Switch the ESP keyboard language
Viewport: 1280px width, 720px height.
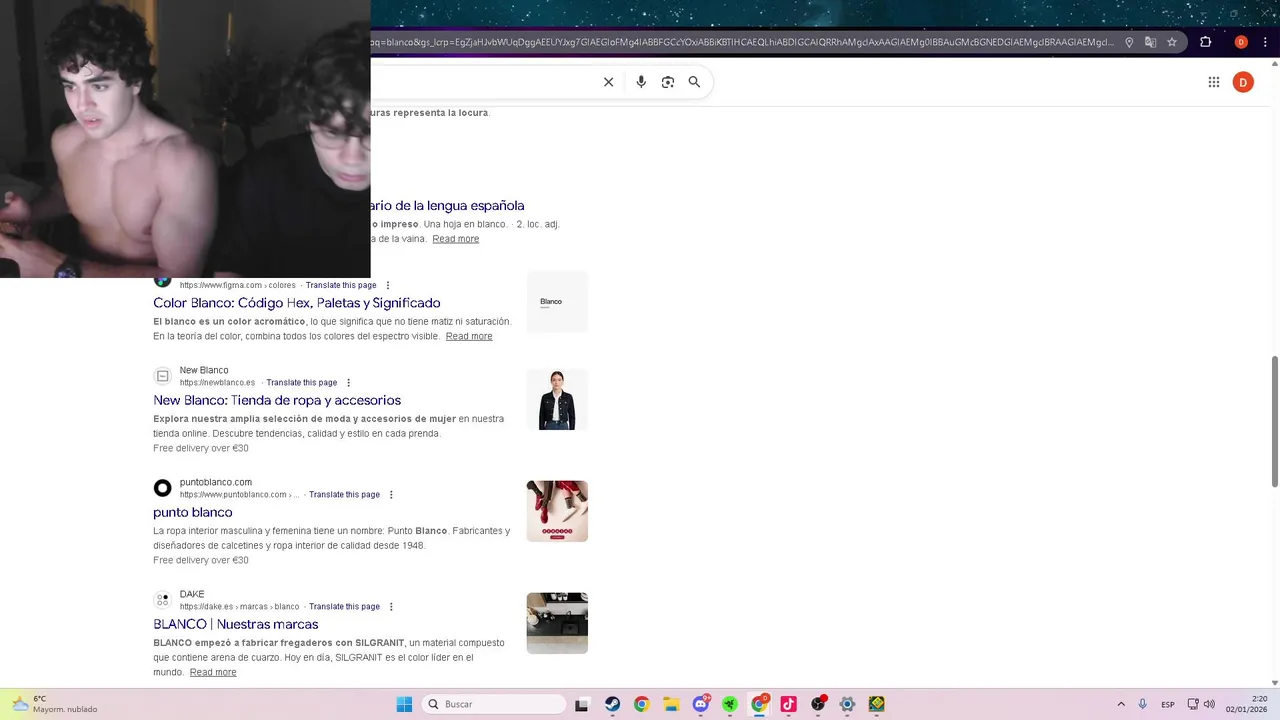tap(1167, 704)
